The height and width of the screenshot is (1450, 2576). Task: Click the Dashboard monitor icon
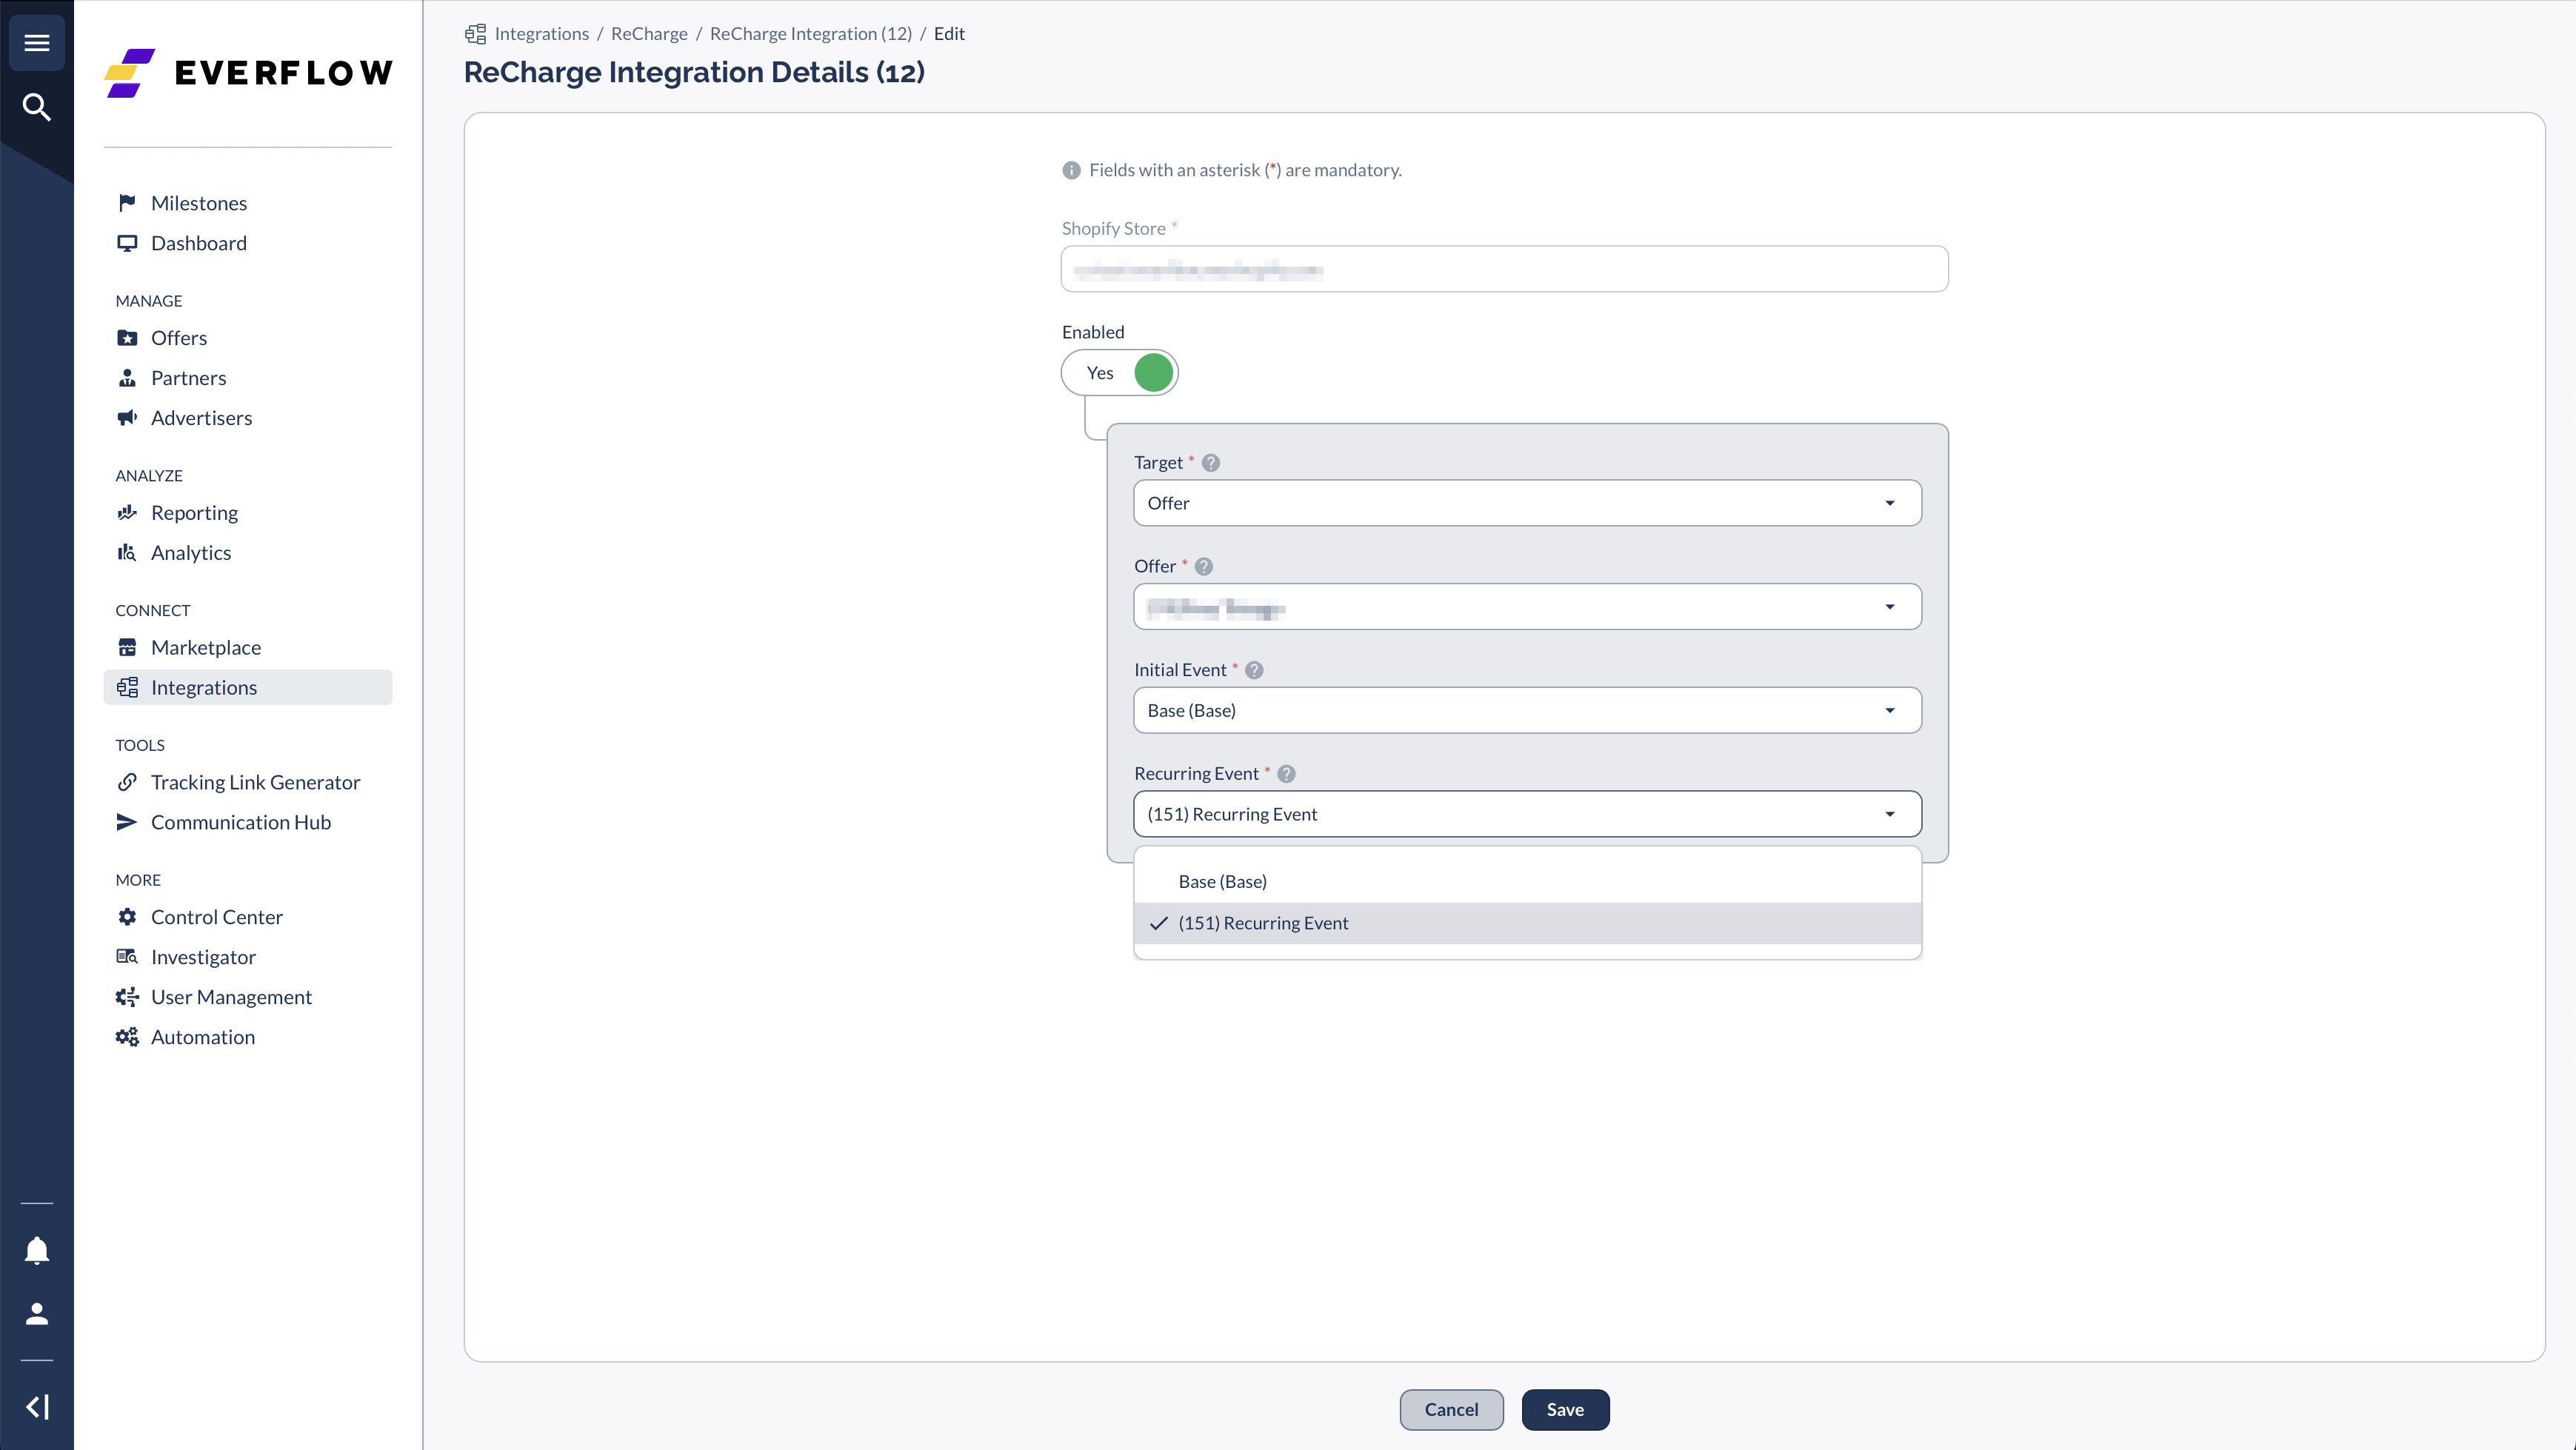(x=127, y=243)
